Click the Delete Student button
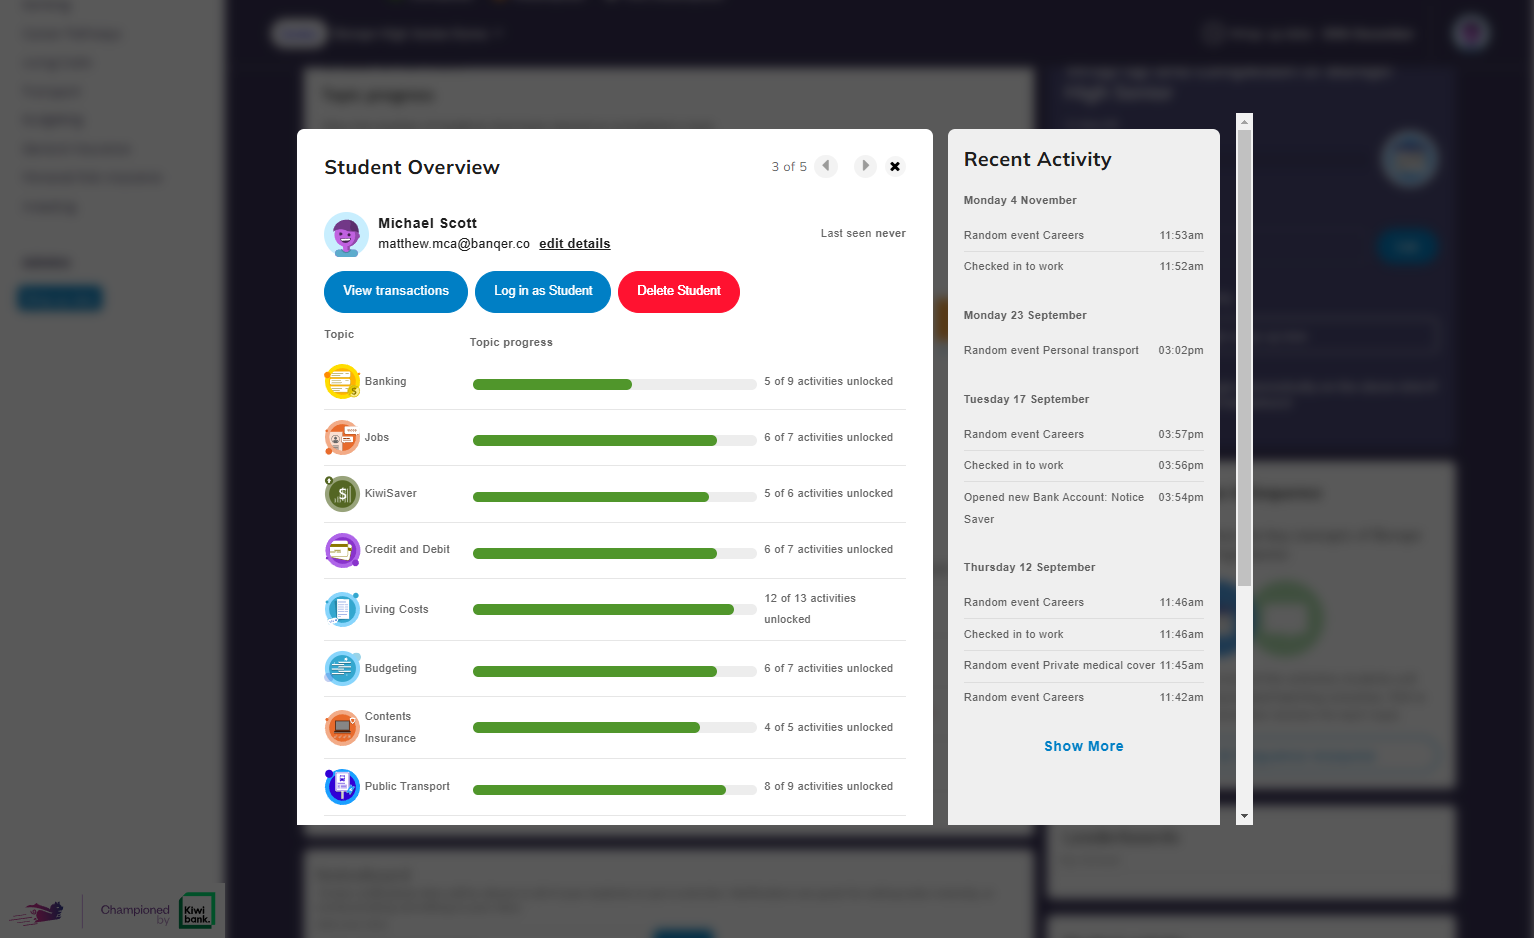Image resolution: width=1534 pixels, height=938 pixels. click(679, 292)
